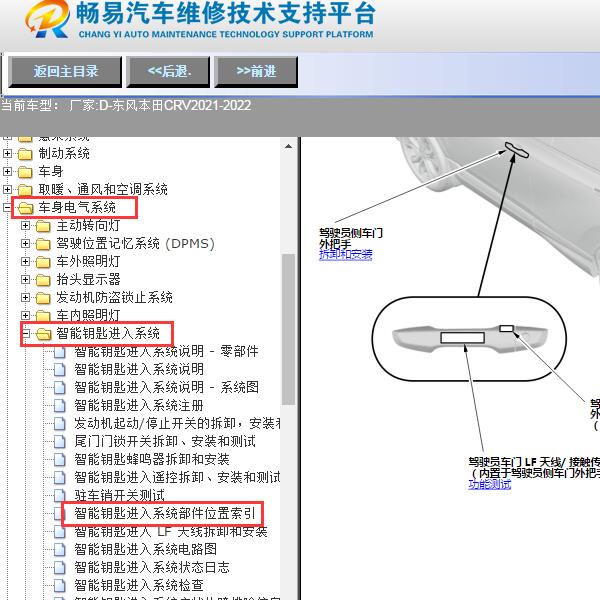Screen dimensions: 600x600
Task: Collapse the 智能钥匙进入系统 node
Action: [x=25, y=333]
